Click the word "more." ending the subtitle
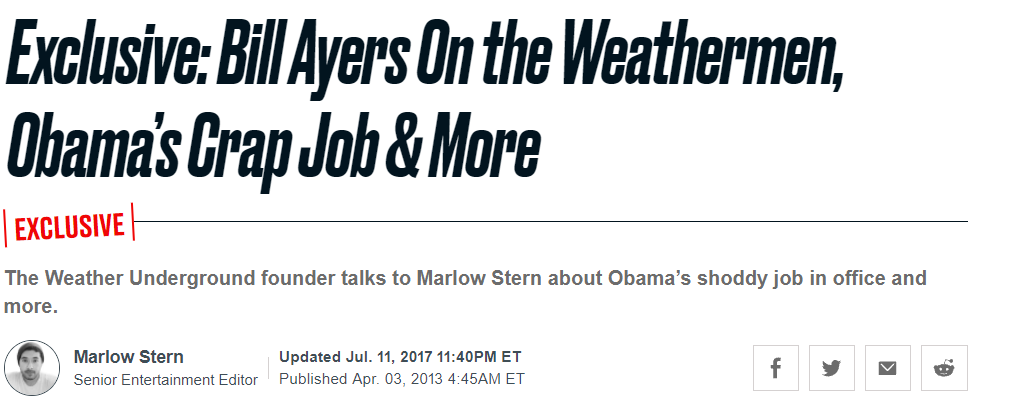This screenshot has width=1028, height=406. [x=31, y=305]
